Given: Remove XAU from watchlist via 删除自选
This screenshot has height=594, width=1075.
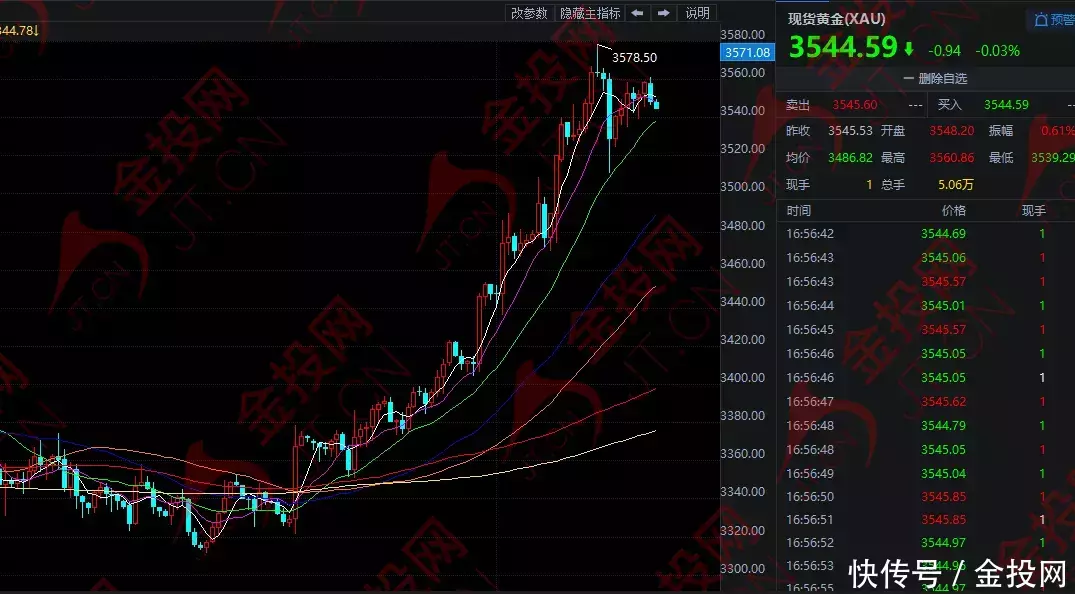Looking at the screenshot, I should (x=942, y=78).
